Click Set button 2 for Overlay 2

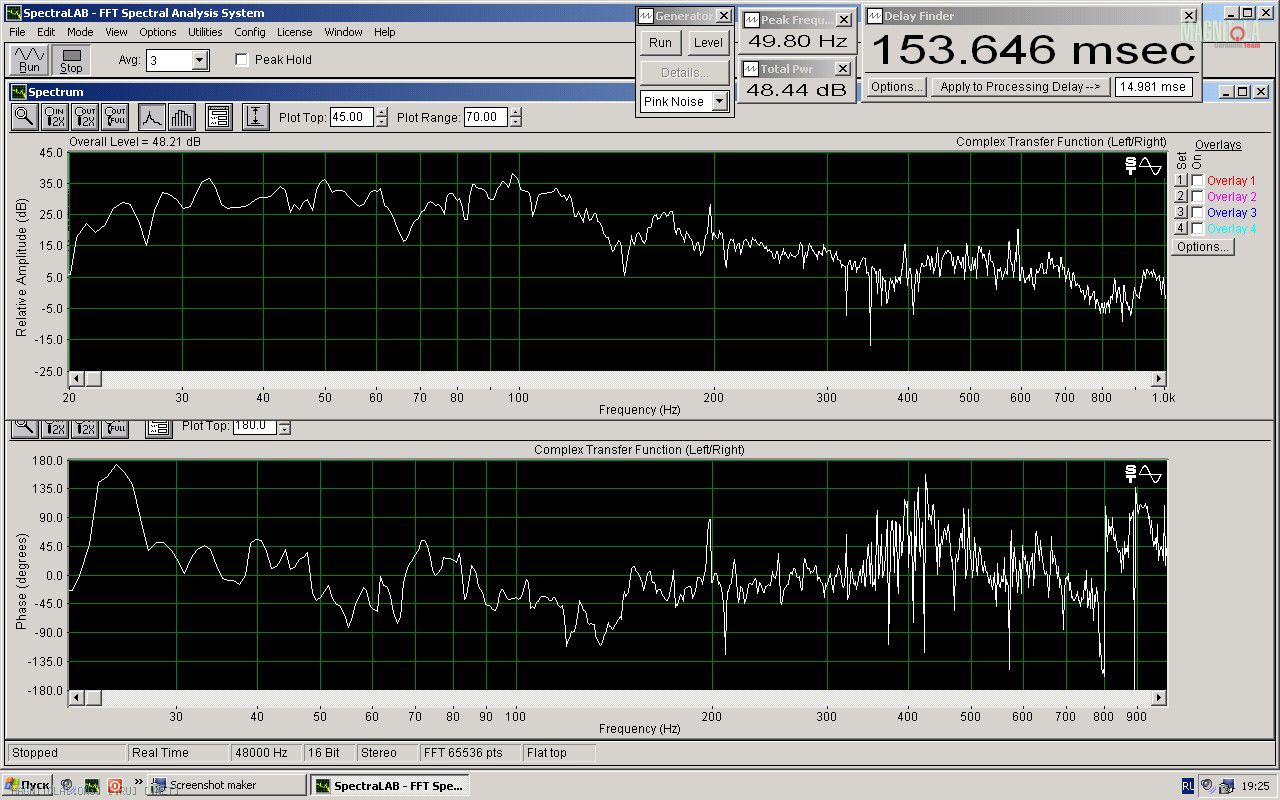[x=1180, y=197]
